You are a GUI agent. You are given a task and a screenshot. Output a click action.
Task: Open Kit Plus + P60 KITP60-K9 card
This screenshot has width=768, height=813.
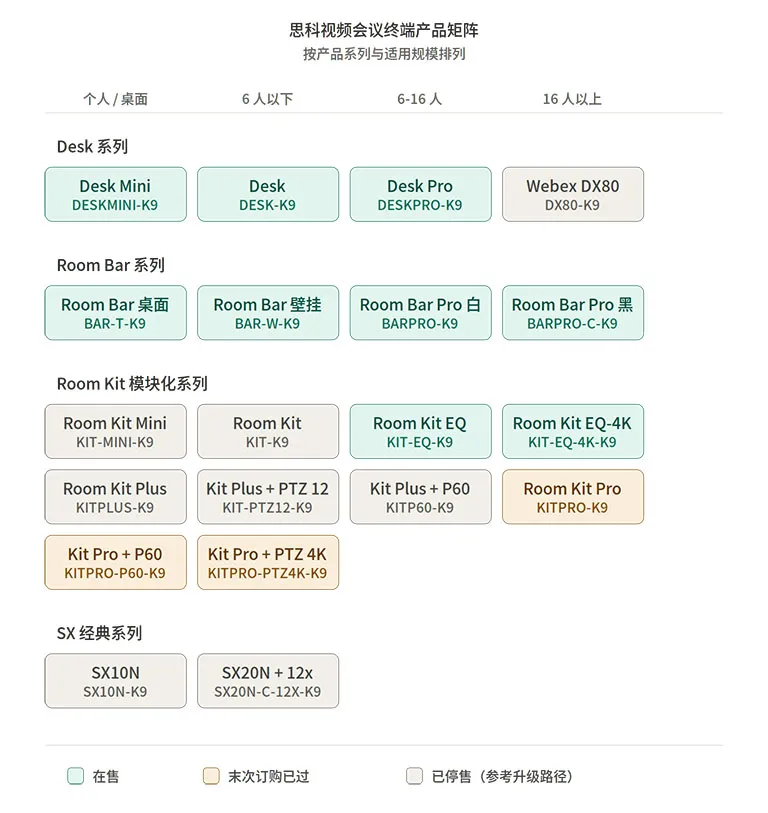421,497
